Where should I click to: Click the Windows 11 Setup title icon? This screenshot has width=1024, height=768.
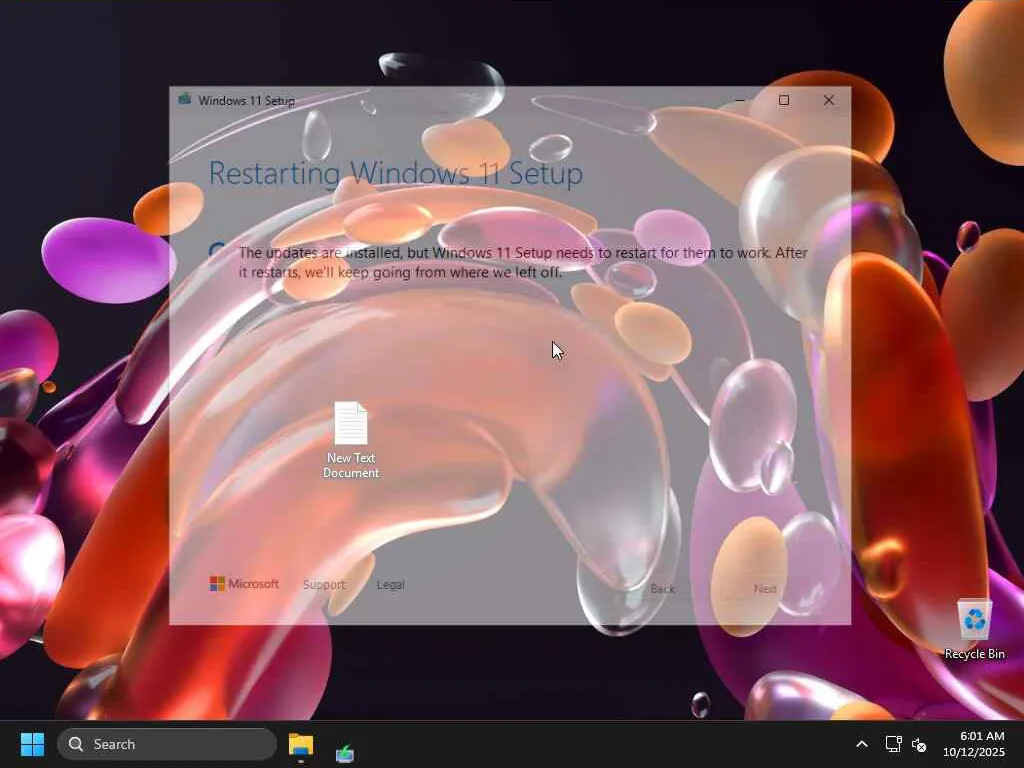click(185, 99)
